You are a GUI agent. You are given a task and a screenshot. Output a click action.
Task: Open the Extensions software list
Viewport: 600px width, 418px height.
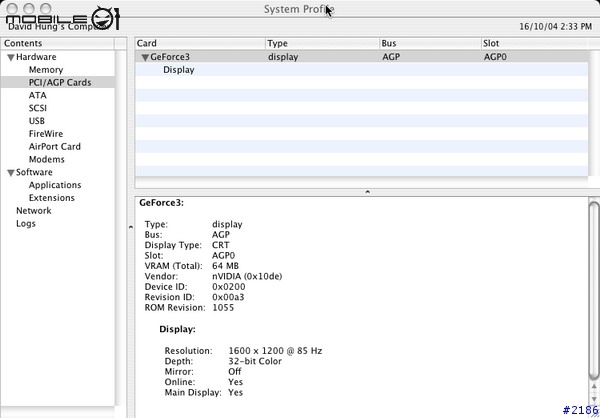tap(51, 198)
